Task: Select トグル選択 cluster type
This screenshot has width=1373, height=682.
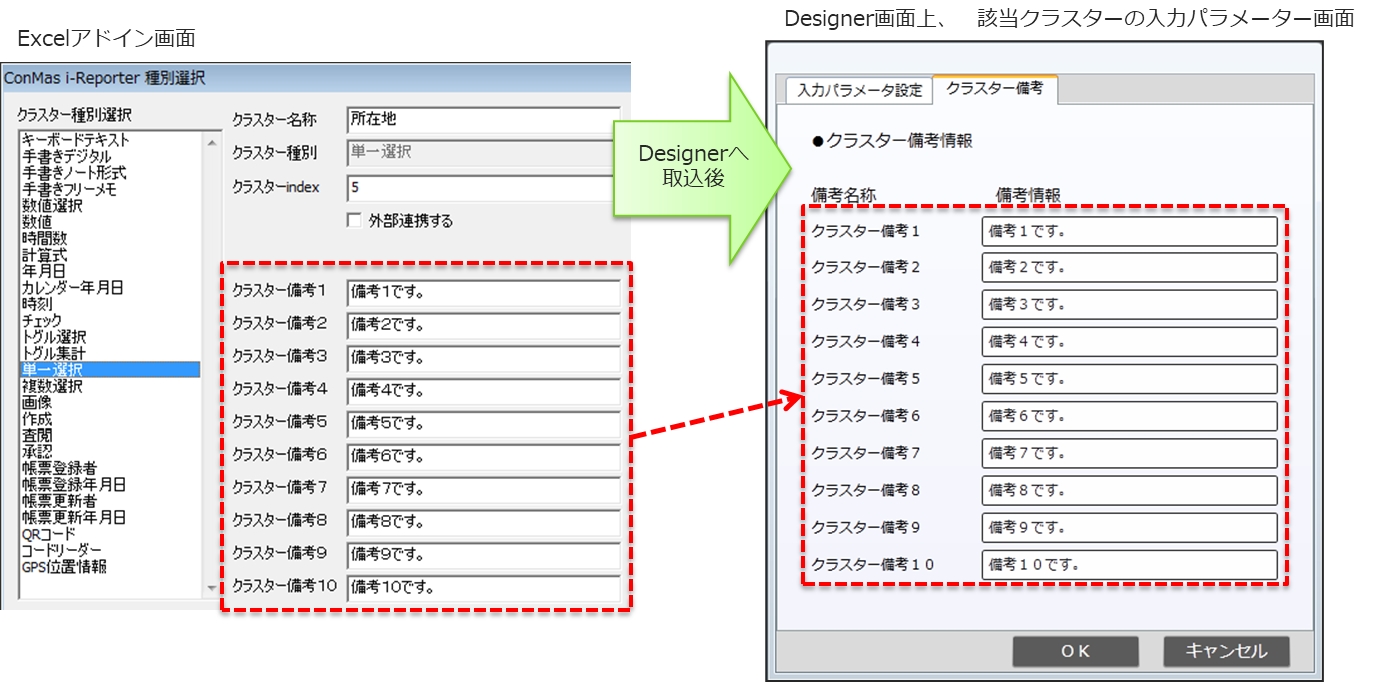Action: click(x=54, y=337)
